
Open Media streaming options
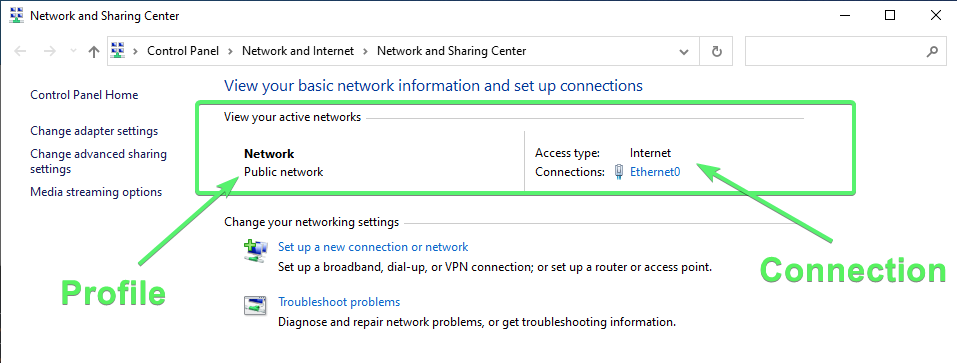pos(96,192)
